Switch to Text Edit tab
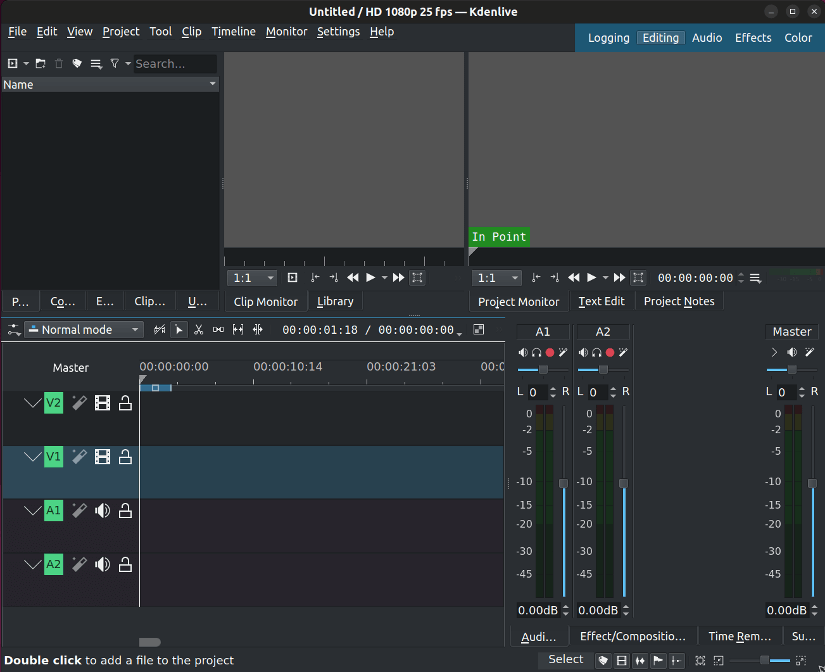 [601, 302]
